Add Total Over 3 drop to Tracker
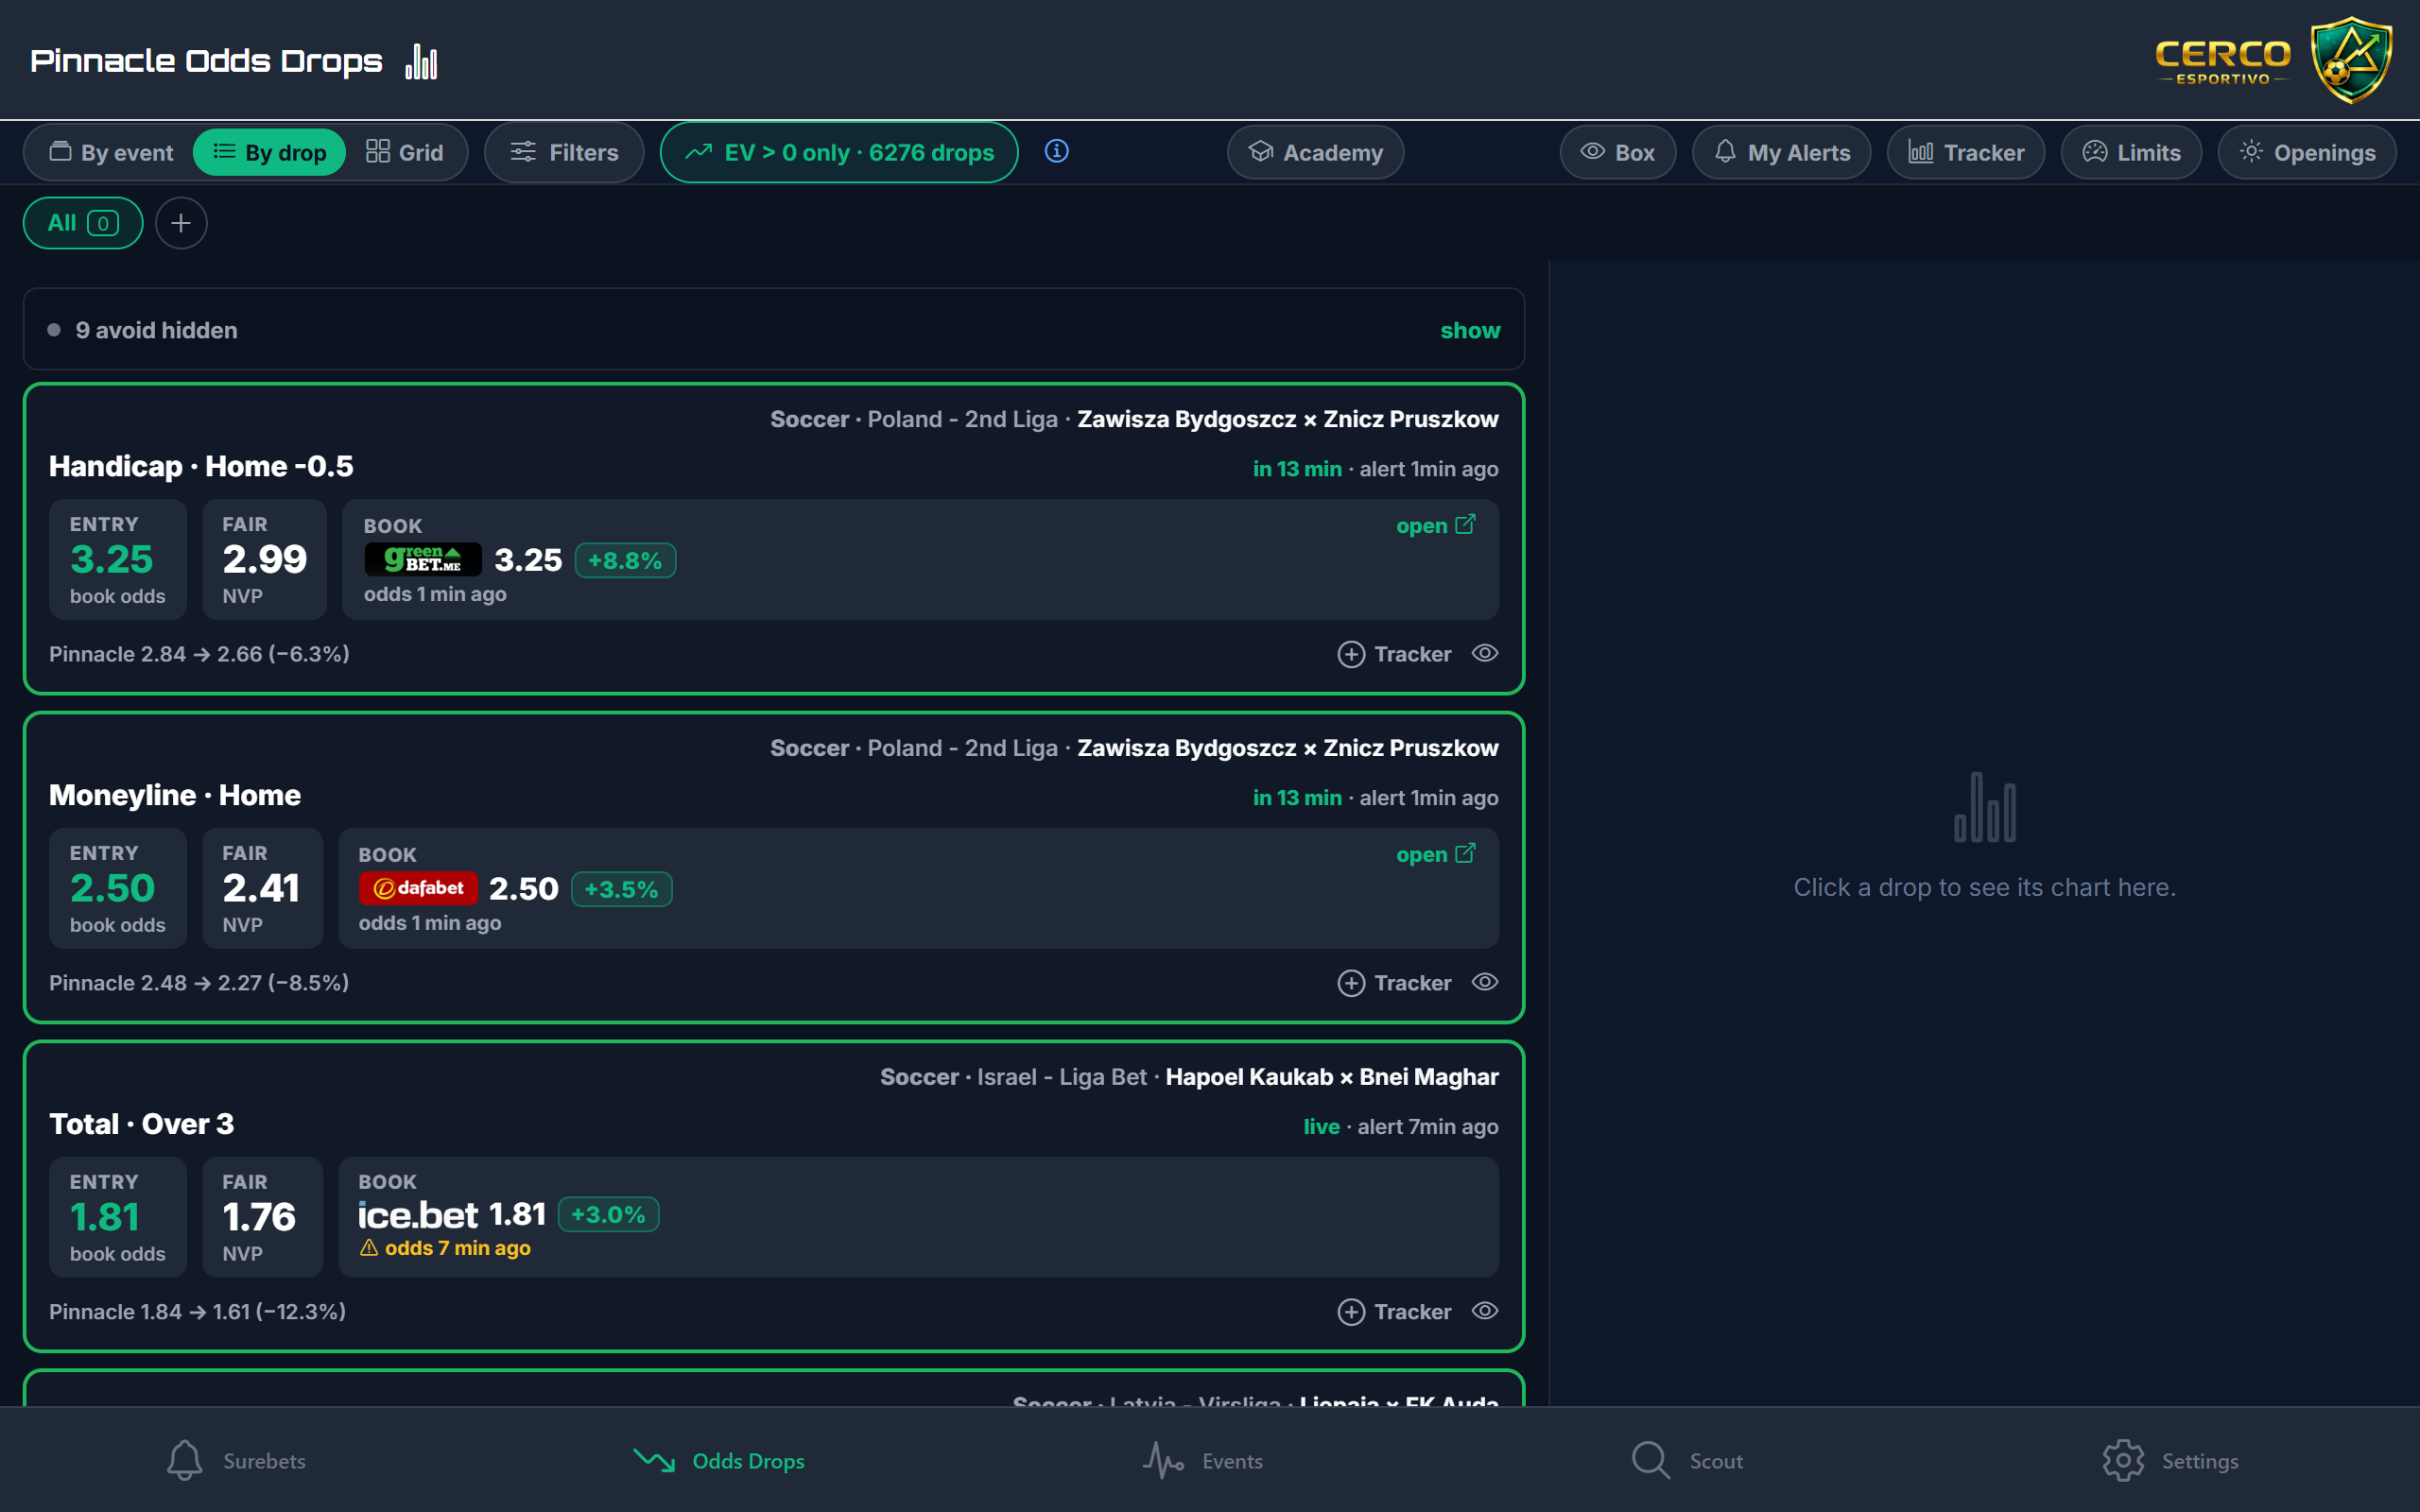The height and width of the screenshot is (1512, 2420). coord(1394,1312)
